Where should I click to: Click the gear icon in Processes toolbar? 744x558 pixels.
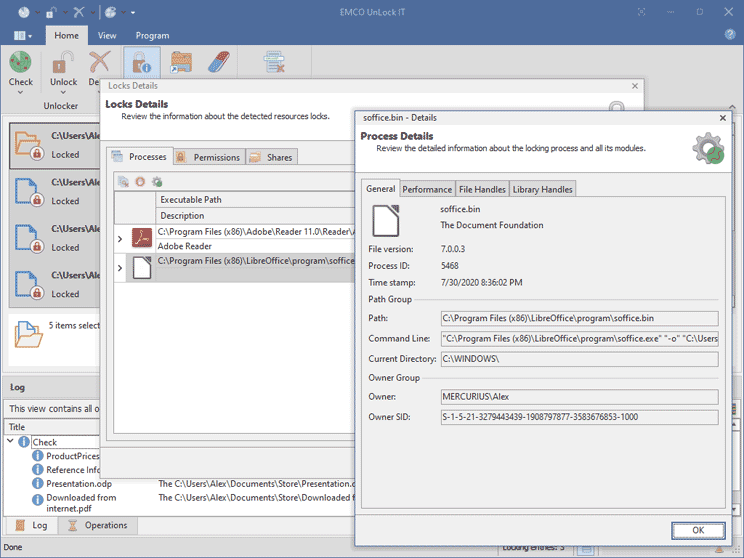click(157, 181)
